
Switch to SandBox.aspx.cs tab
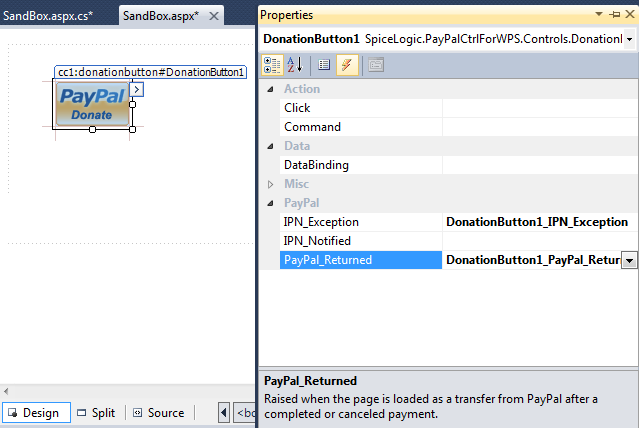pos(55,17)
